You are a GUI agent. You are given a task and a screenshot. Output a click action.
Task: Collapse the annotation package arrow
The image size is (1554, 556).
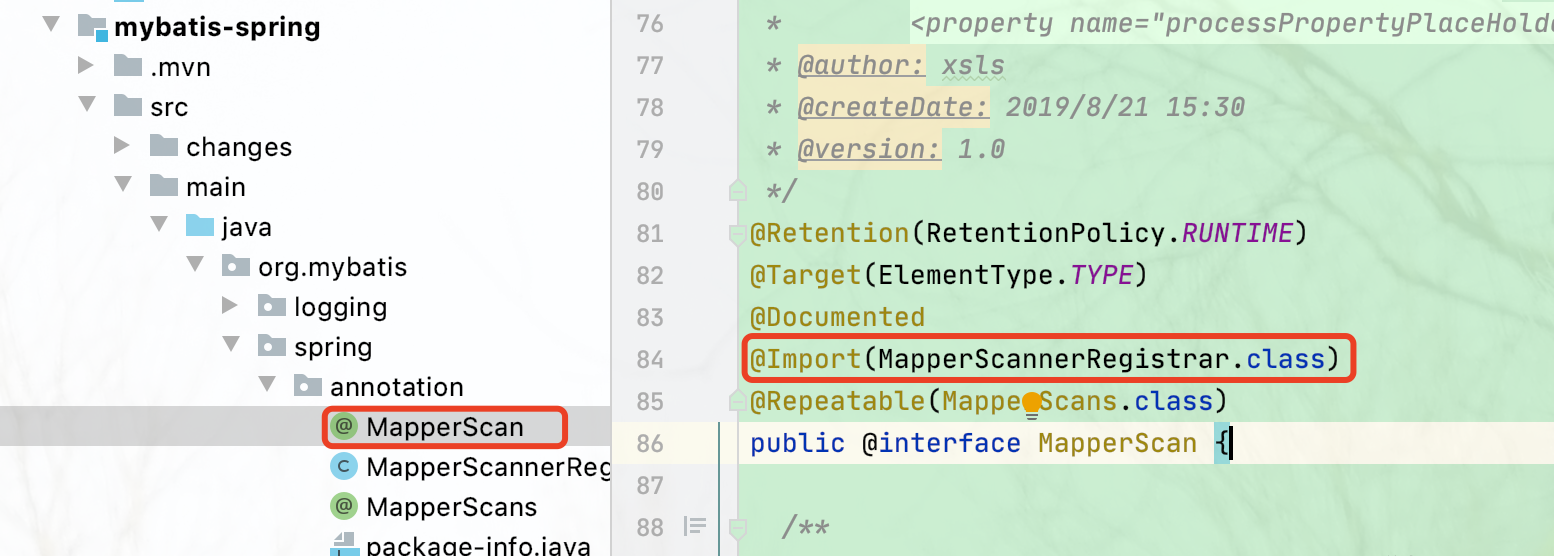click(x=267, y=386)
